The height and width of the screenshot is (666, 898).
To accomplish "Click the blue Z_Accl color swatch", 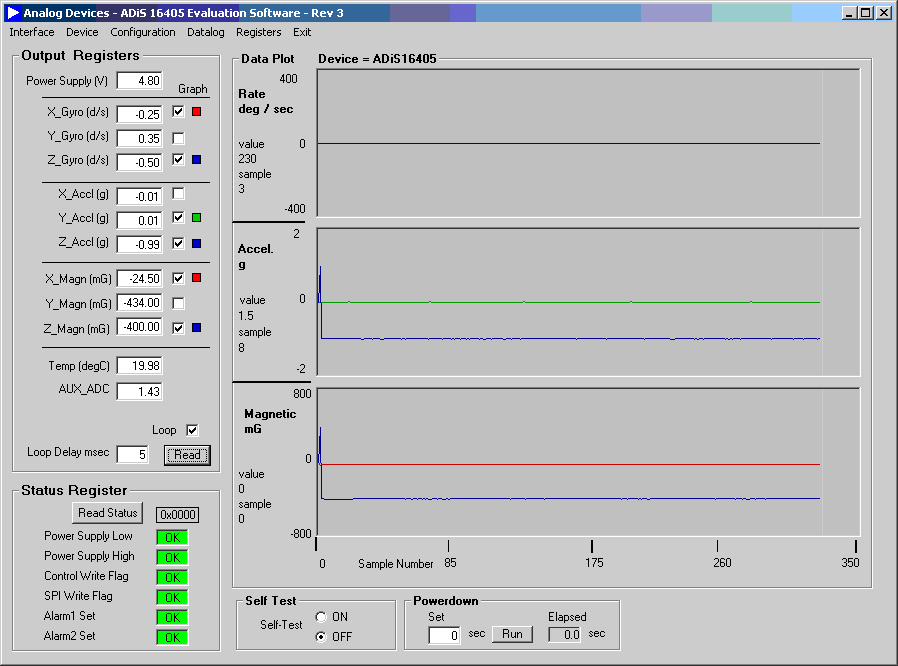I will [196, 243].
